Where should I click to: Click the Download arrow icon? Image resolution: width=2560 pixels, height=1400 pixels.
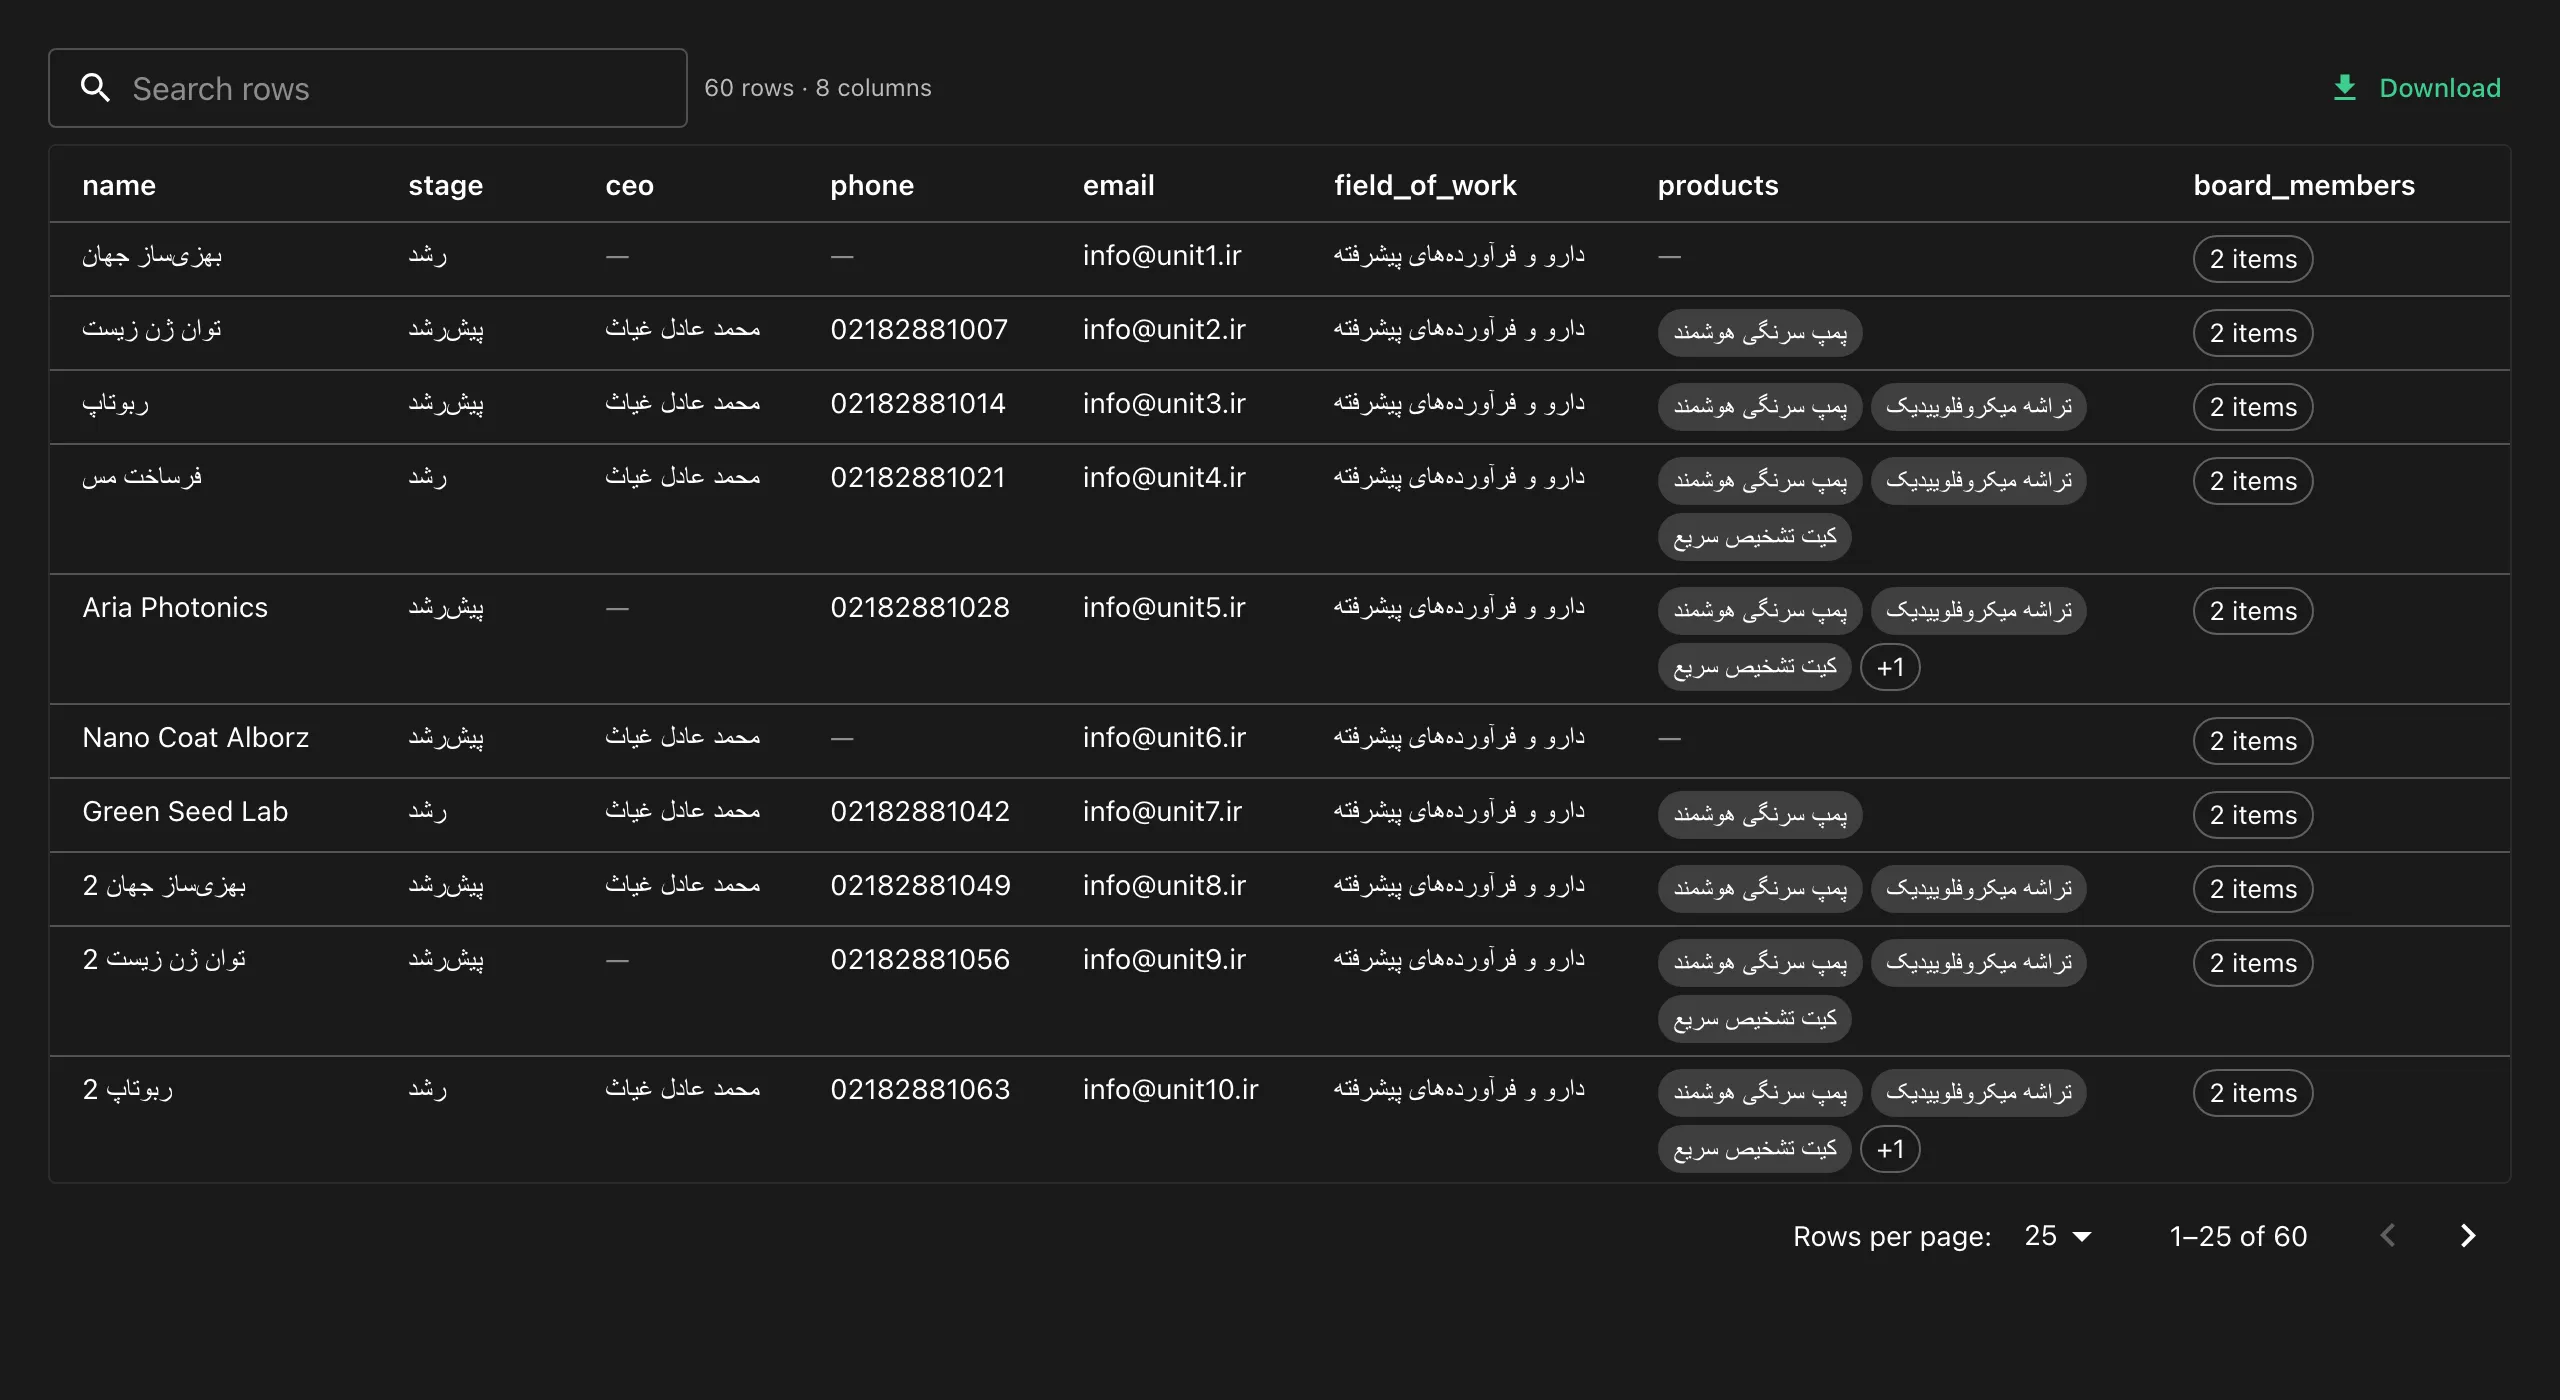[x=2345, y=88]
